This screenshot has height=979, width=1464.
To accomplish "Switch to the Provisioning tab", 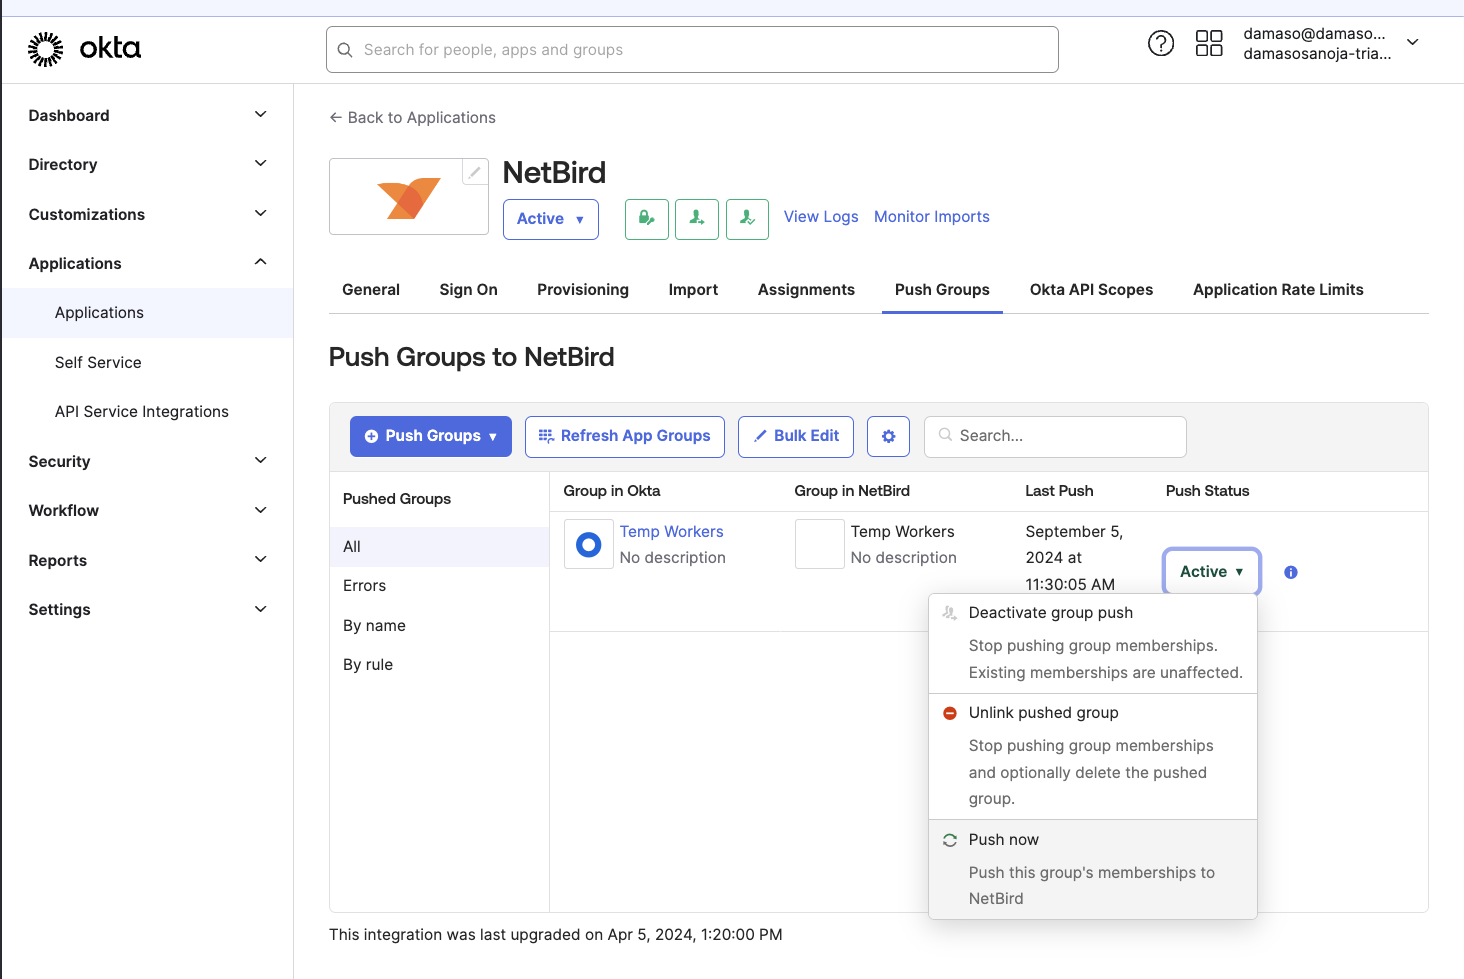I will coord(582,290).
